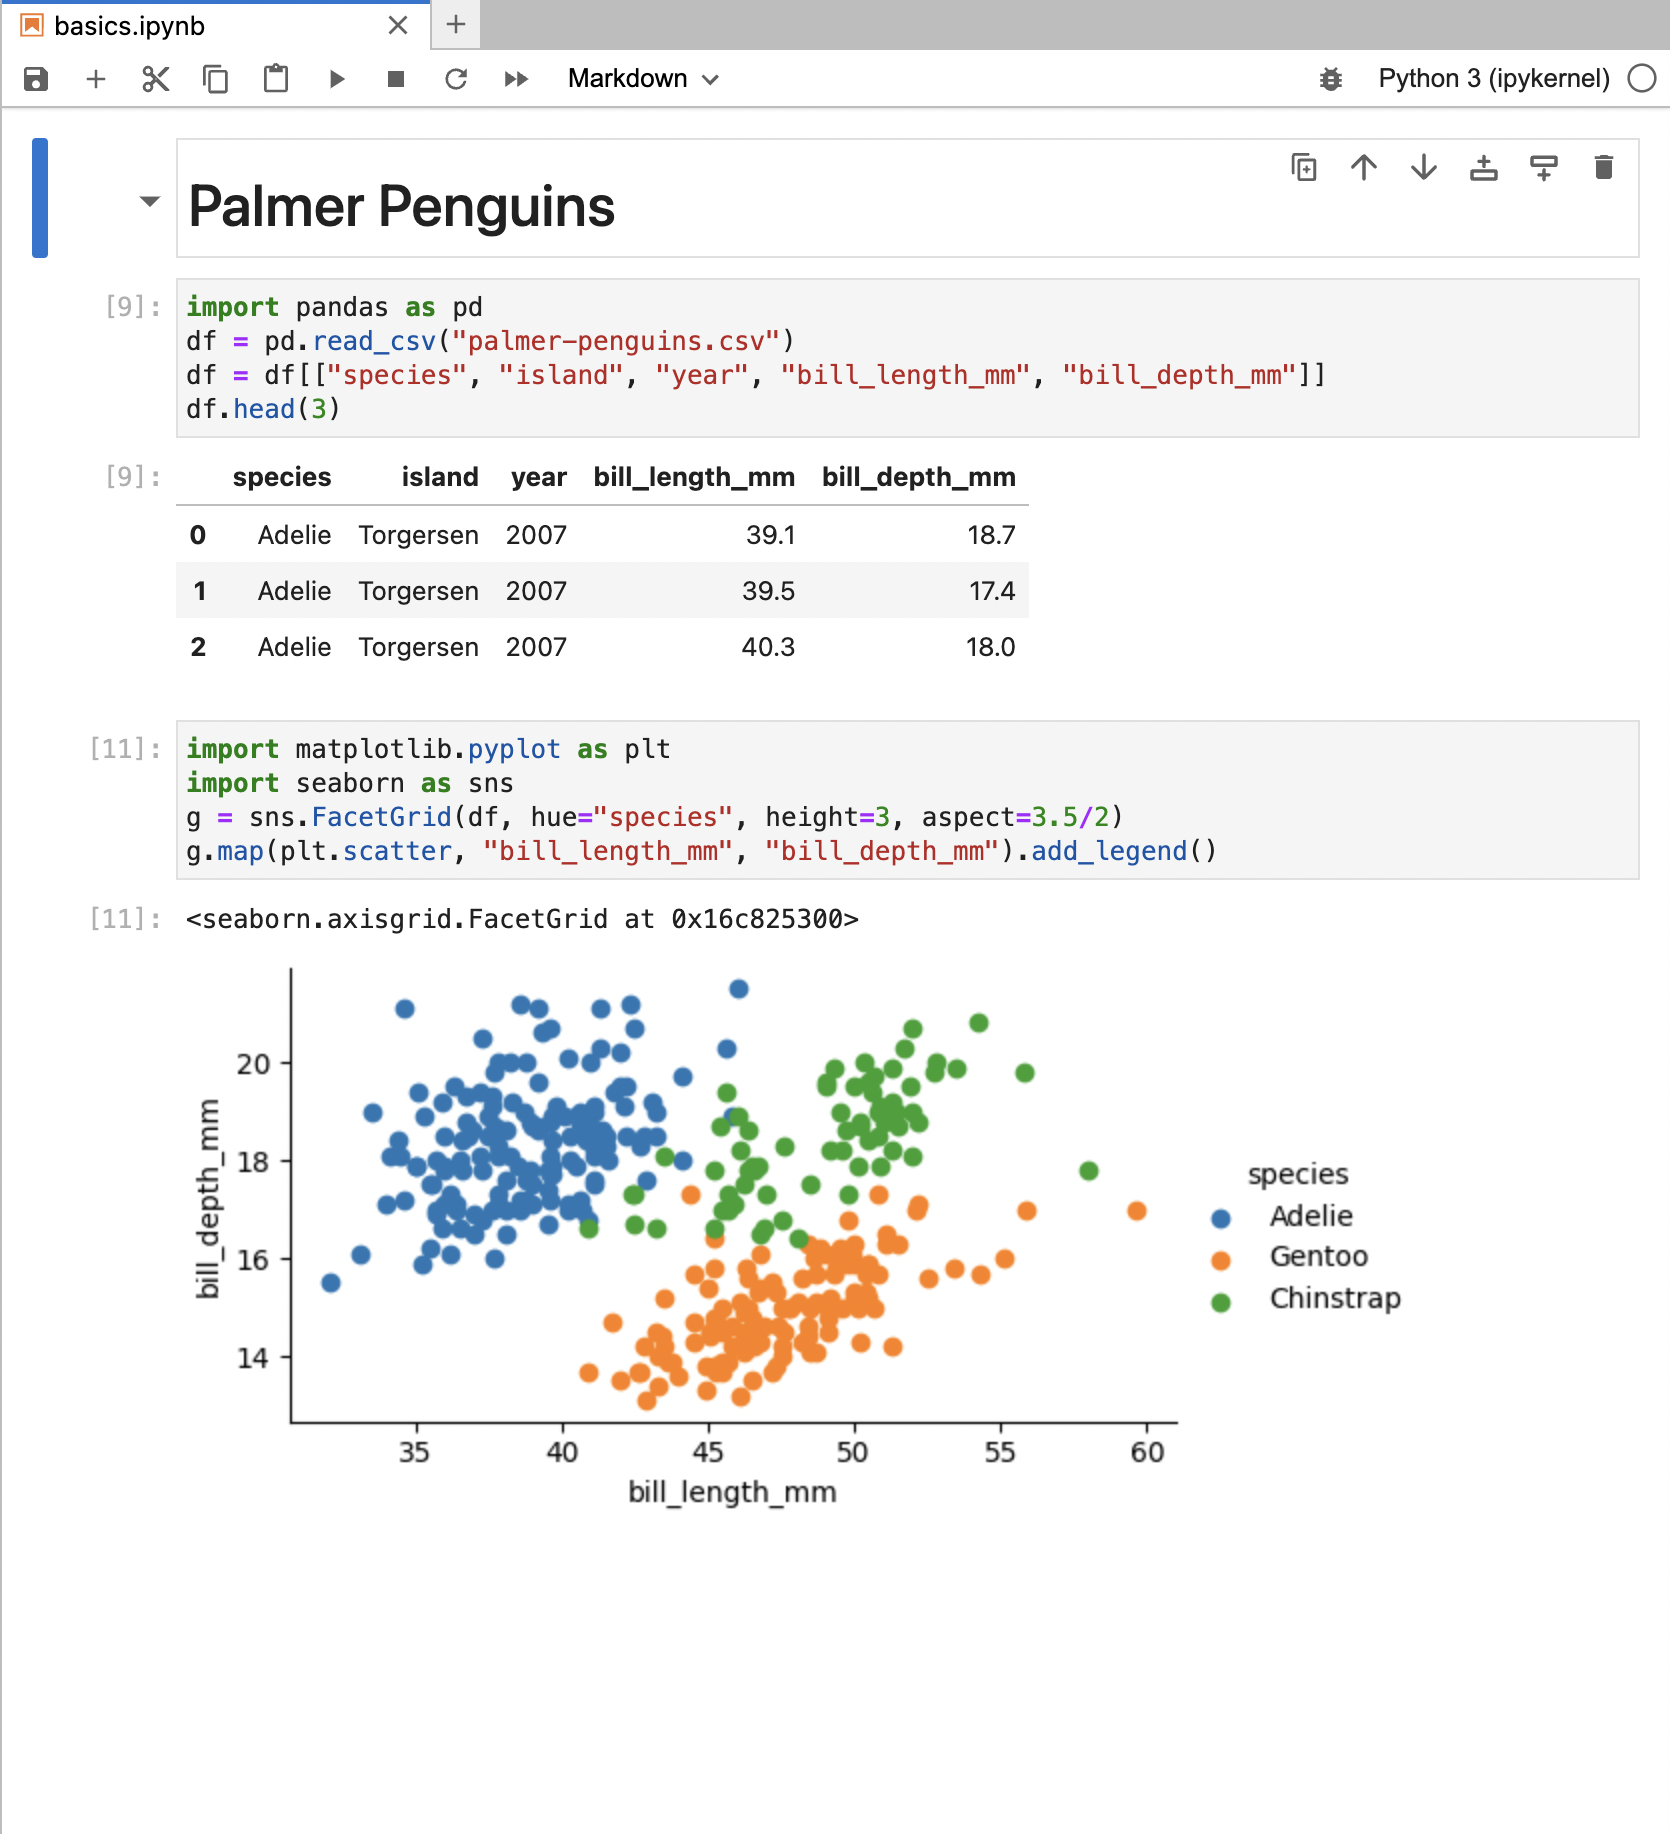Delete the selected cell with trash icon
Screen dimensions: 1670x1834
click(1604, 168)
